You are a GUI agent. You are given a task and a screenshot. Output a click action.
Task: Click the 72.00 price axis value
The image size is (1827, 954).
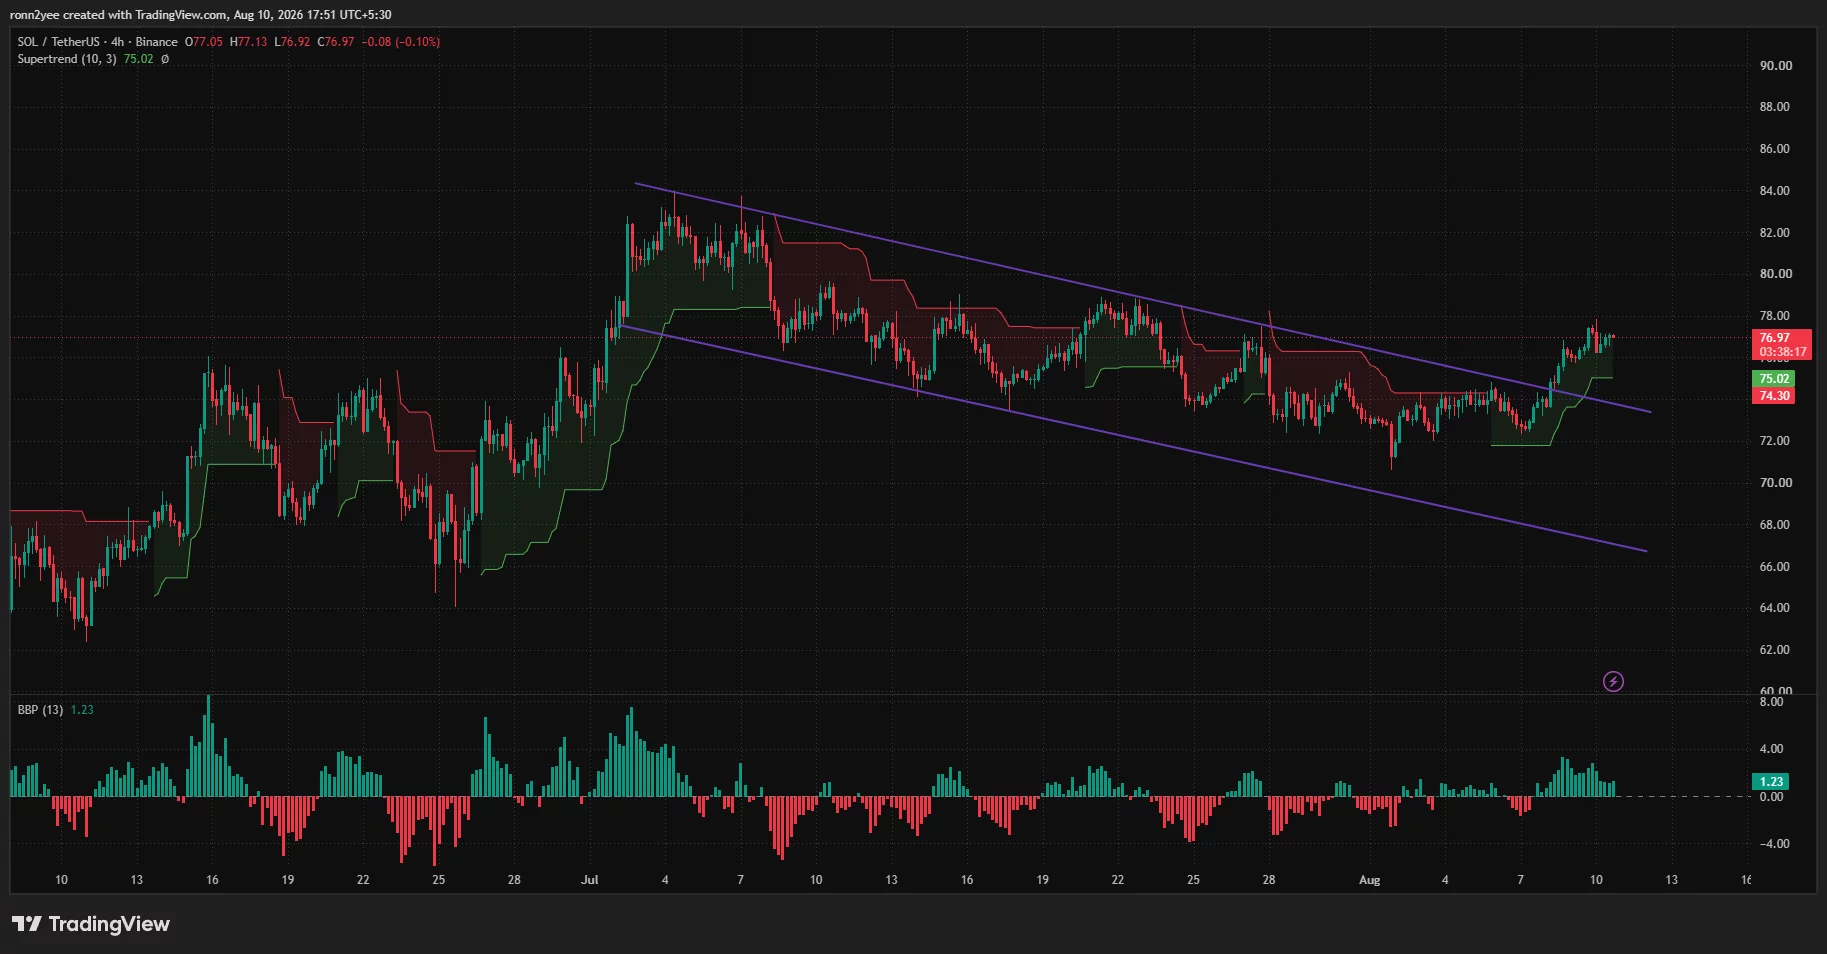click(1776, 441)
